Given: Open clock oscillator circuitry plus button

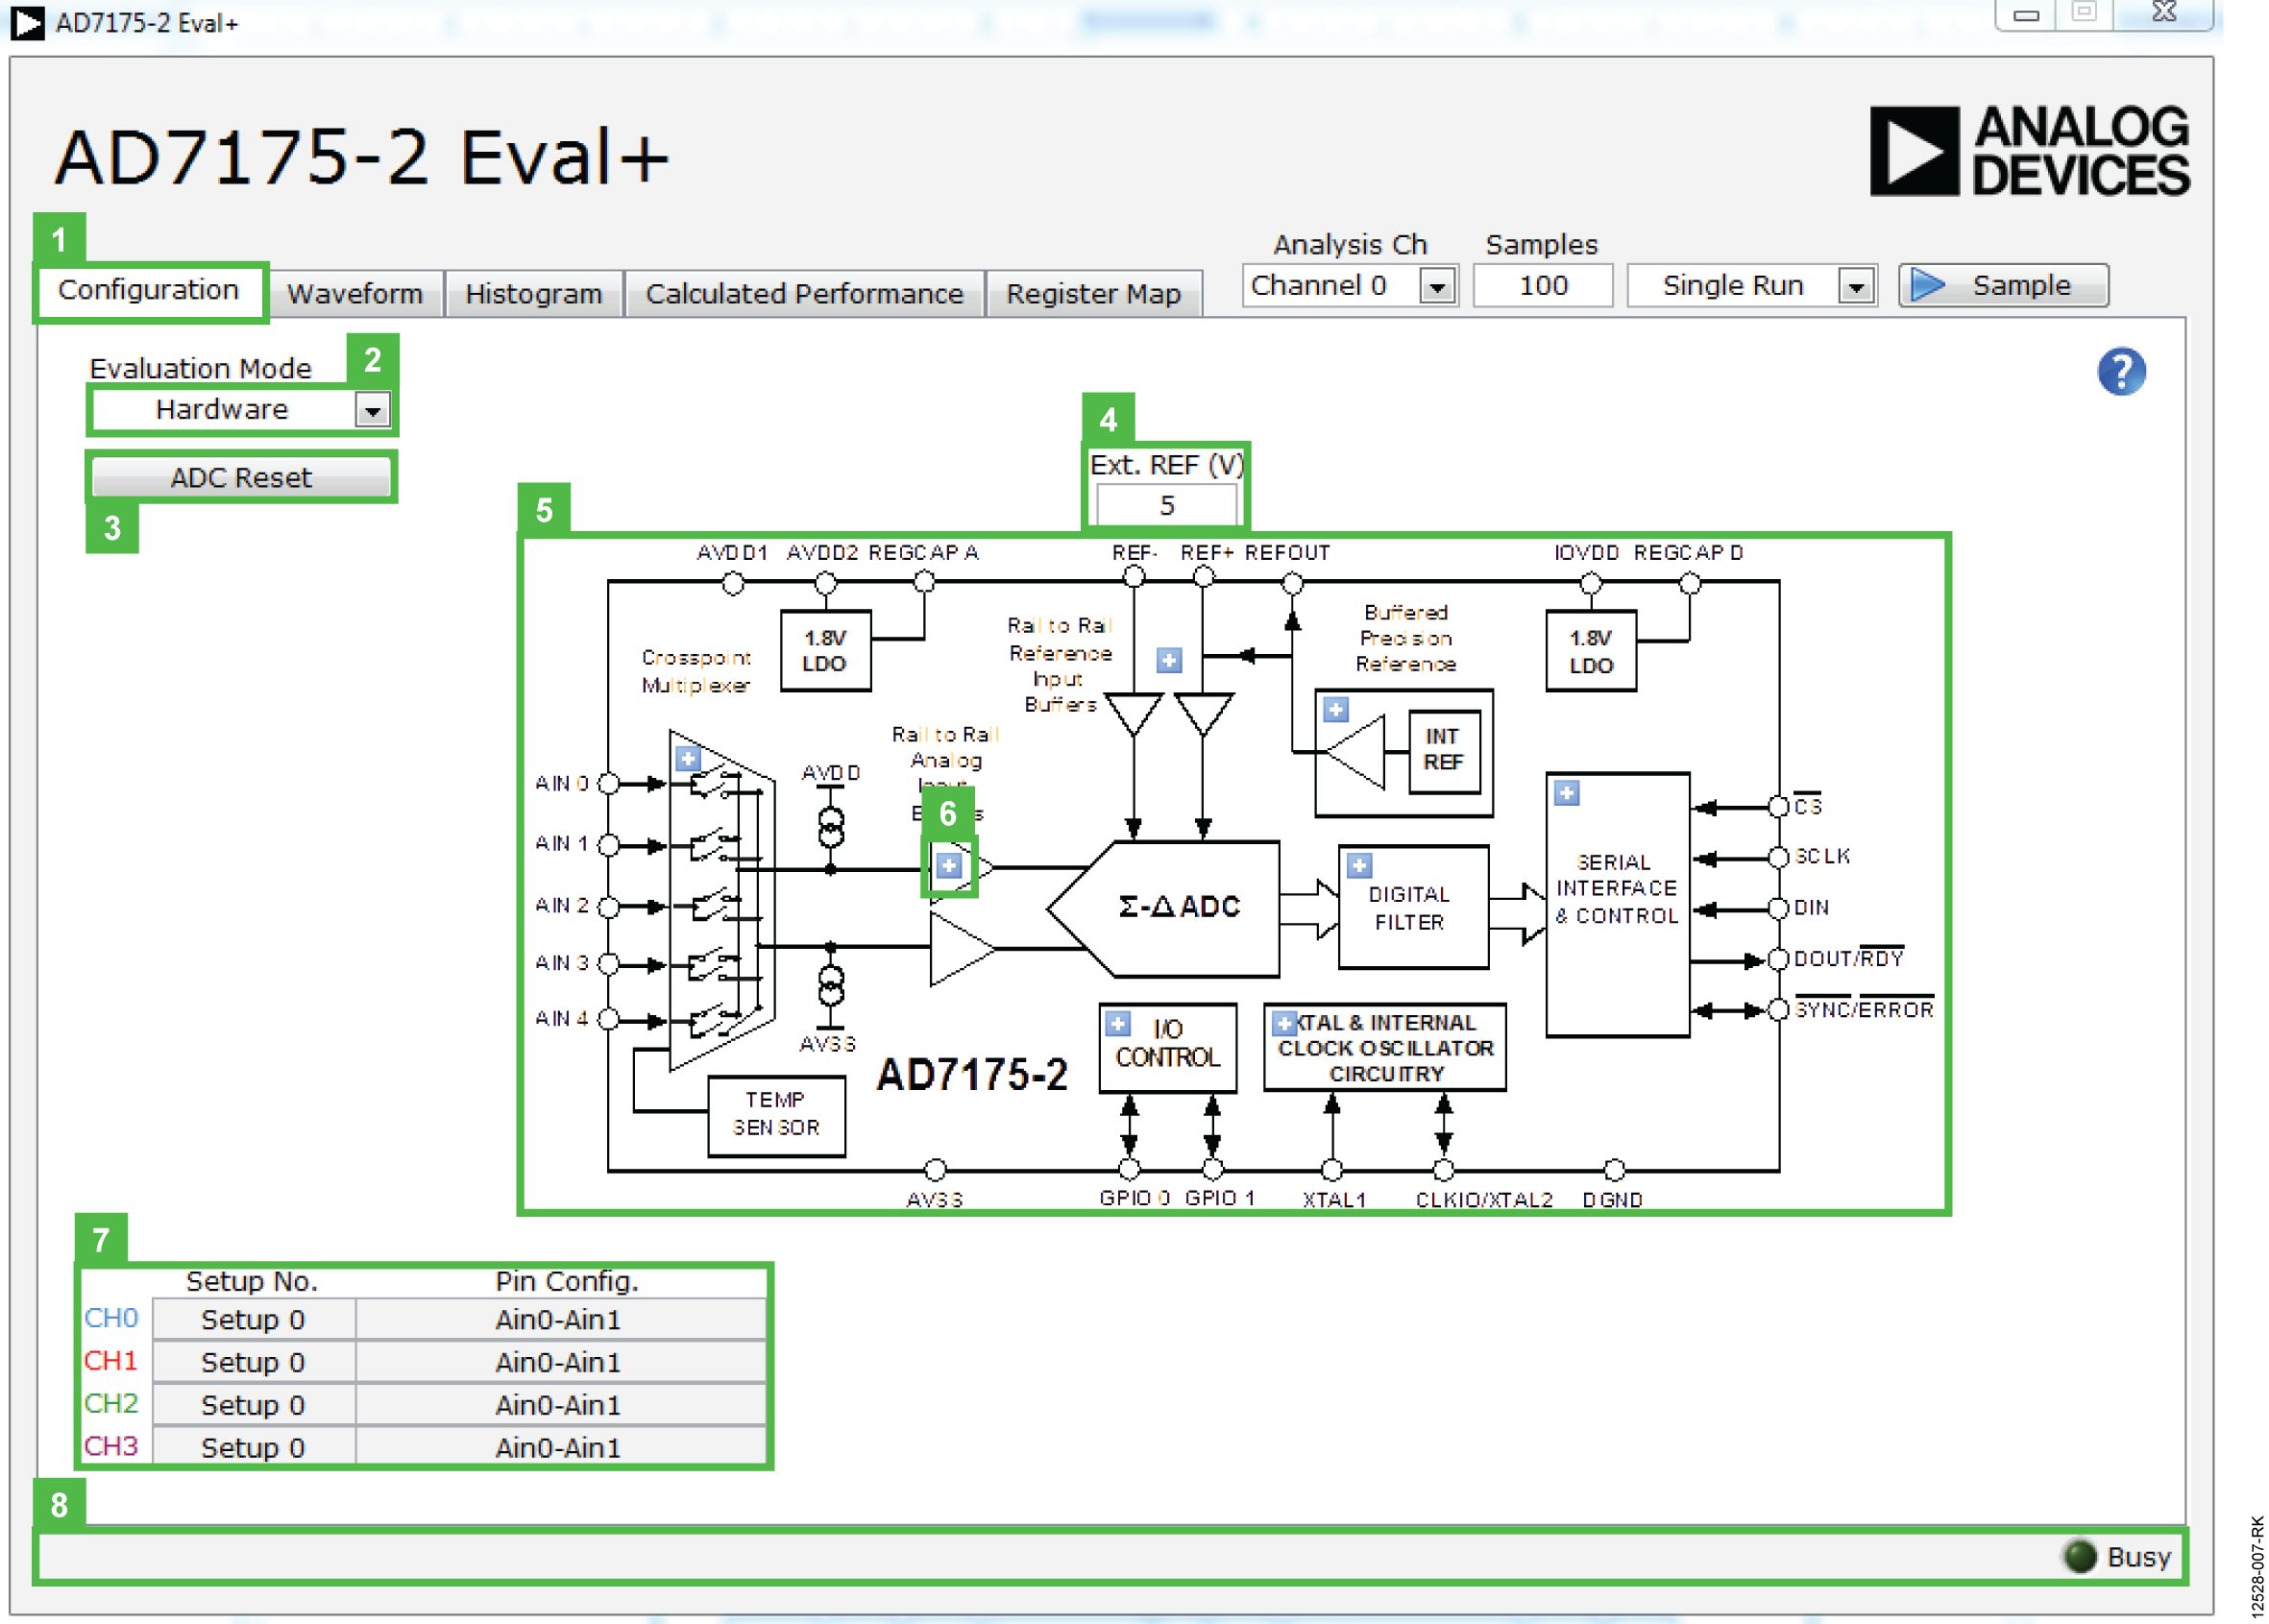Looking at the screenshot, I should pyautogui.click(x=1284, y=1024).
